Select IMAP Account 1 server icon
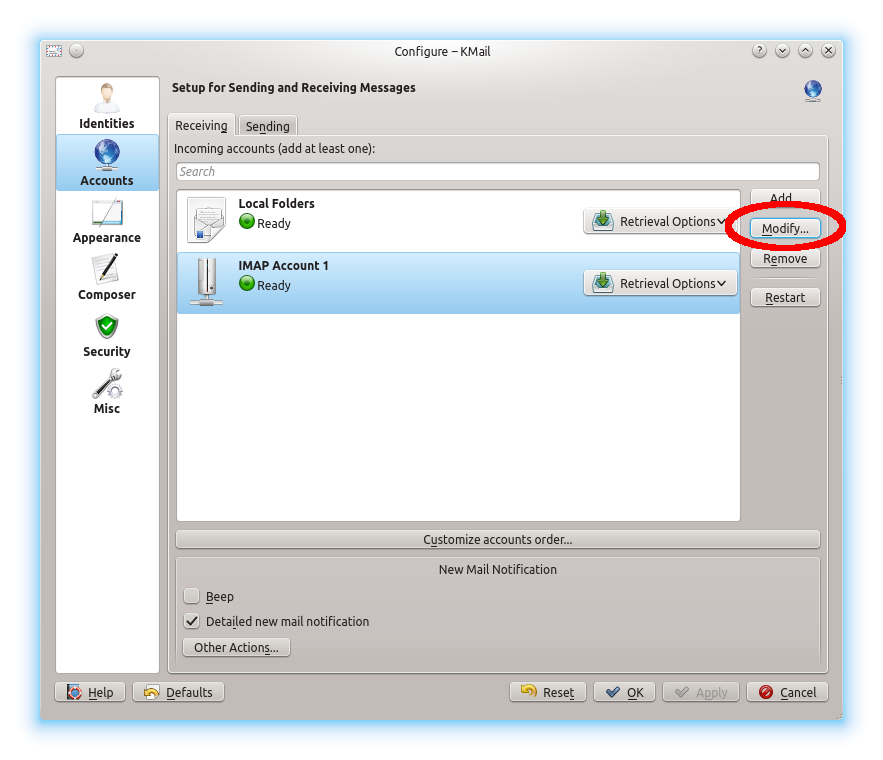 click(207, 282)
